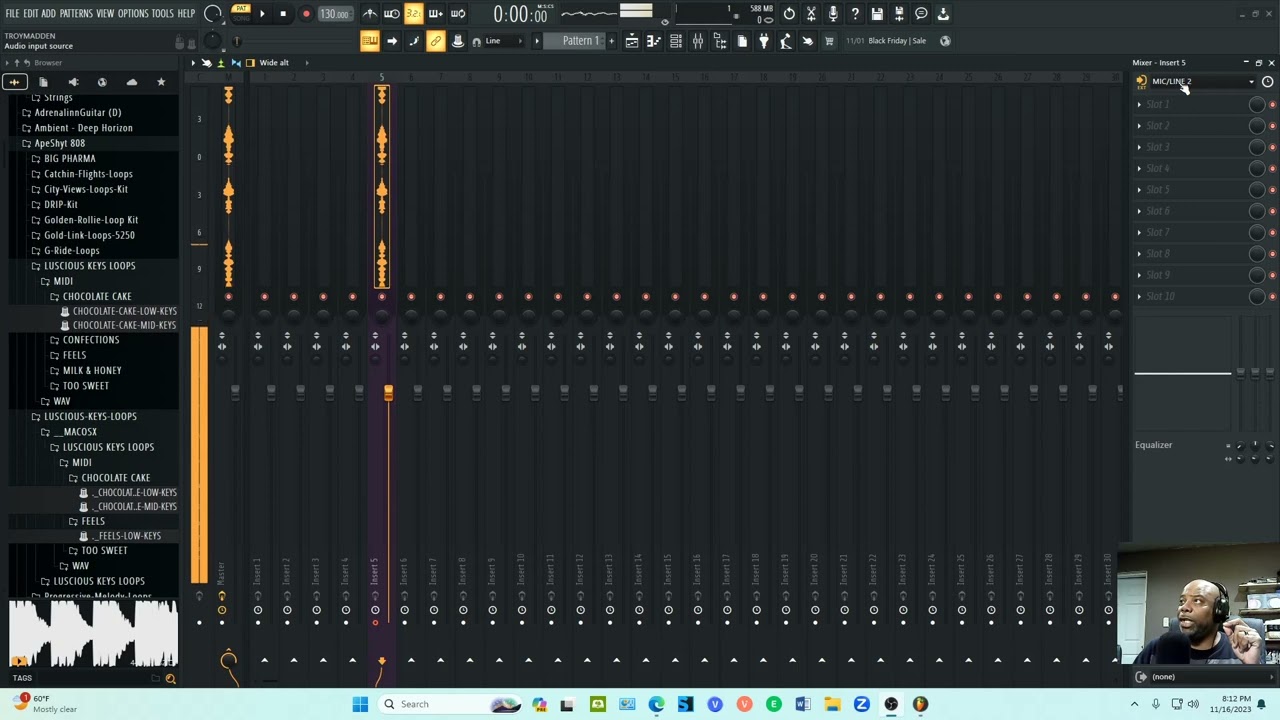Click the one-click audio recording microphone icon
The height and width of the screenshot is (720, 1280).
(833, 14)
